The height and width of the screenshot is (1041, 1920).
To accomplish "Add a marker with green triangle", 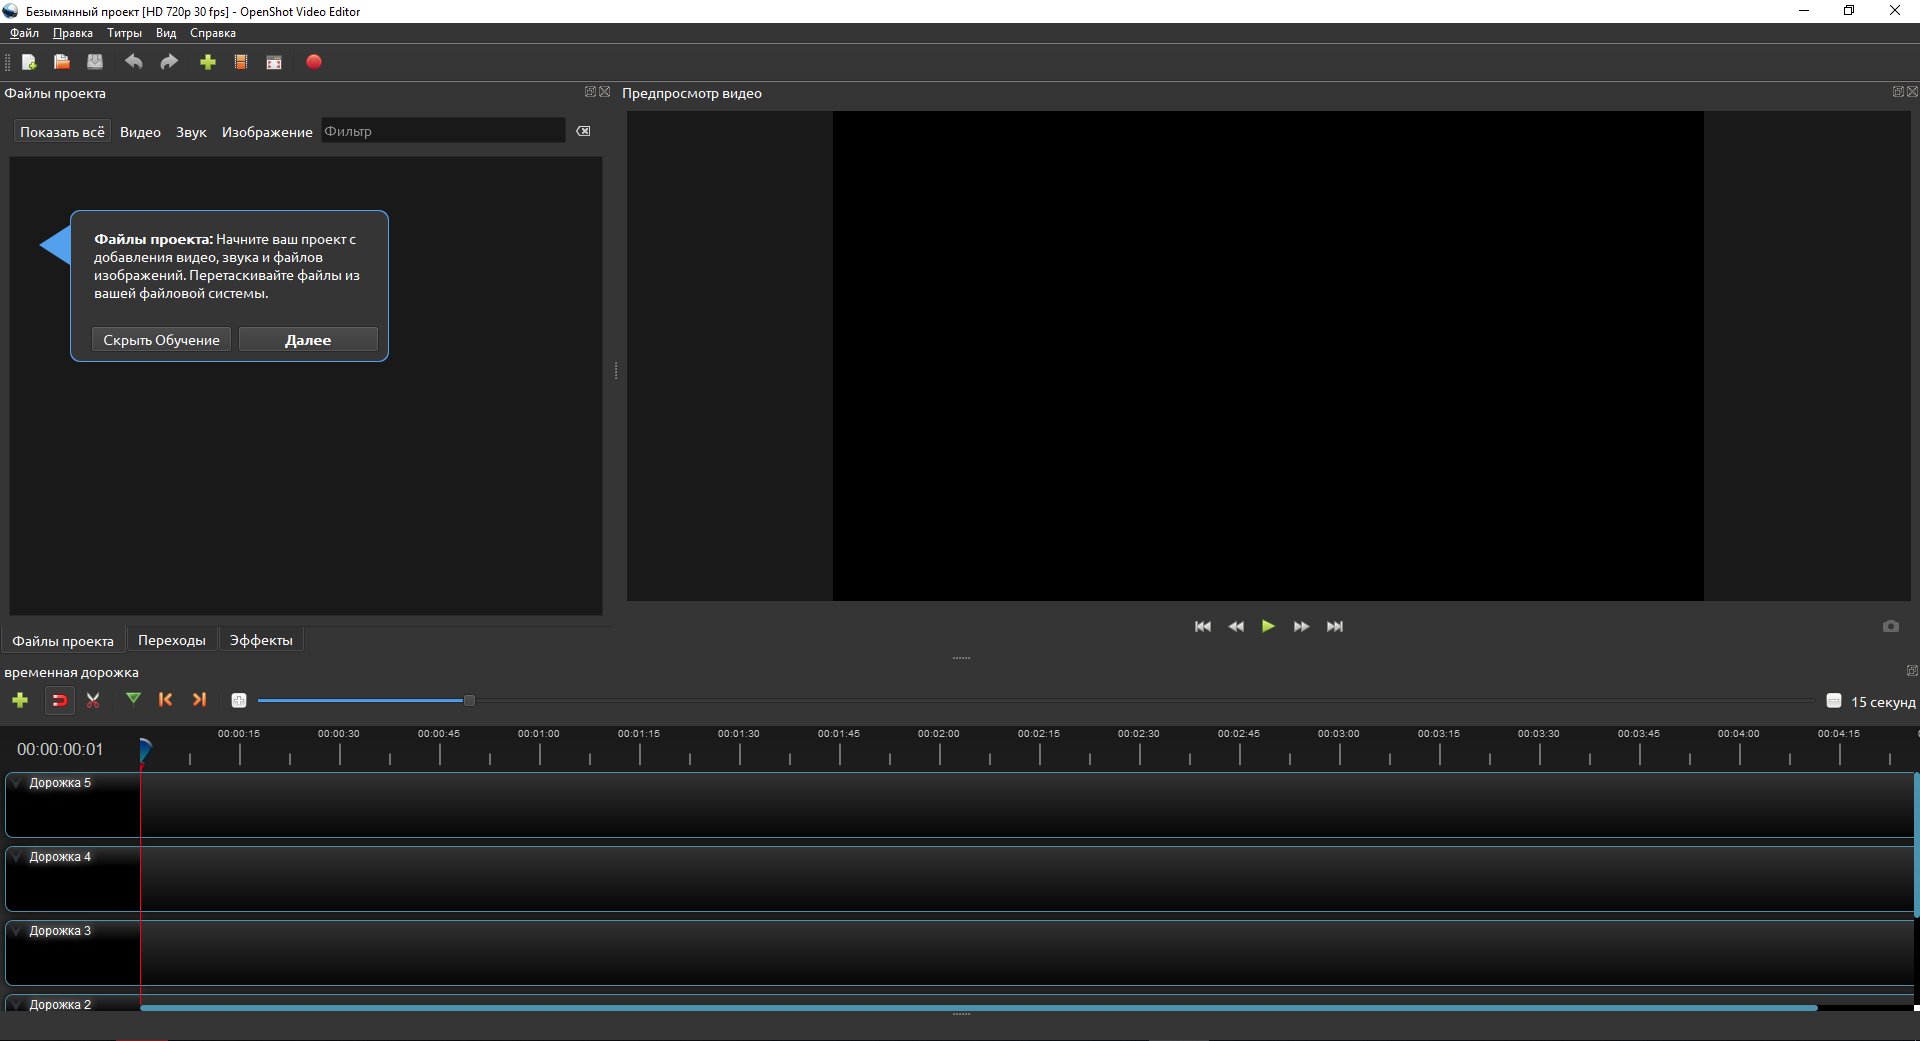I will point(133,699).
